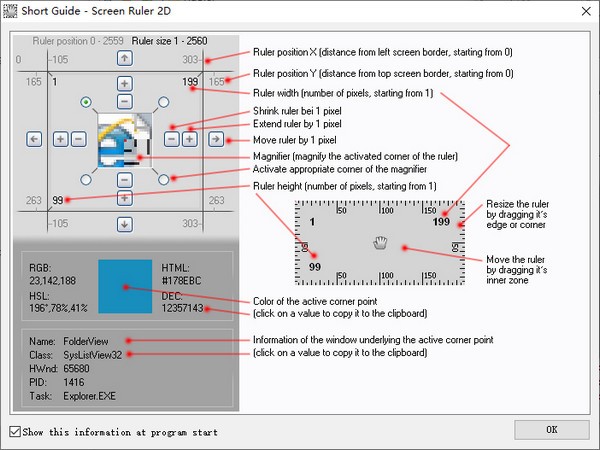Click the blue active corner color swatch
Image resolution: width=600 pixels, height=450 pixels.
[x=124, y=287]
